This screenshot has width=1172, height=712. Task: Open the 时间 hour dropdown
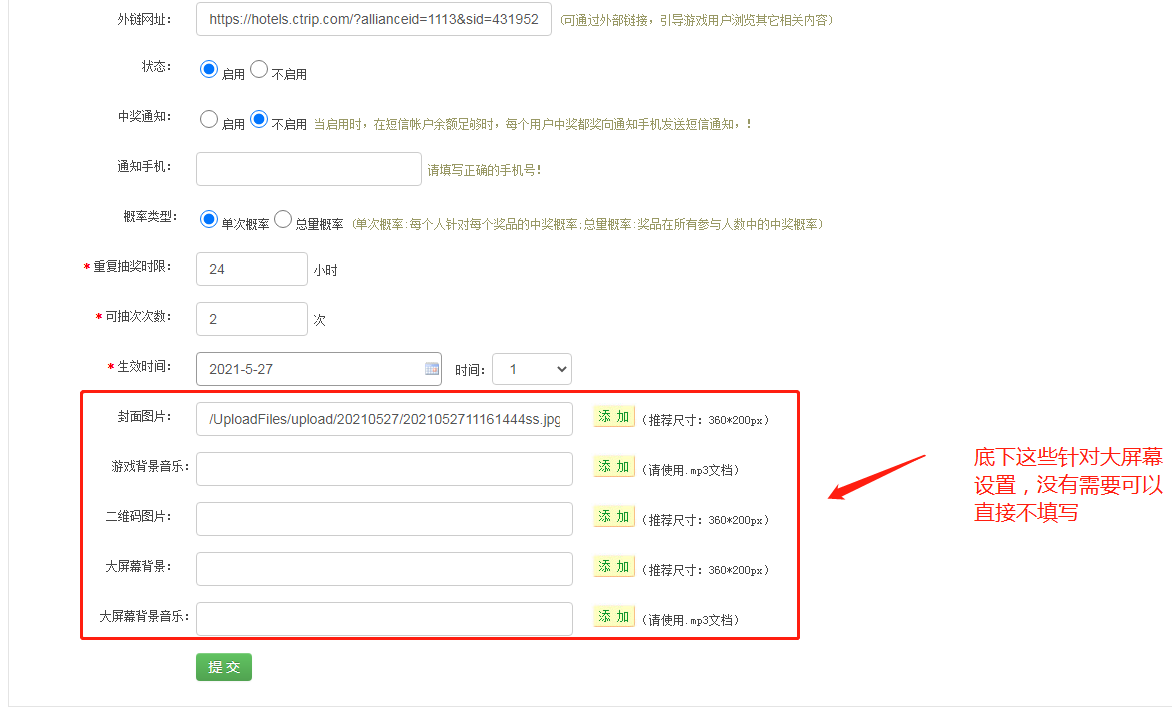coord(531,369)
